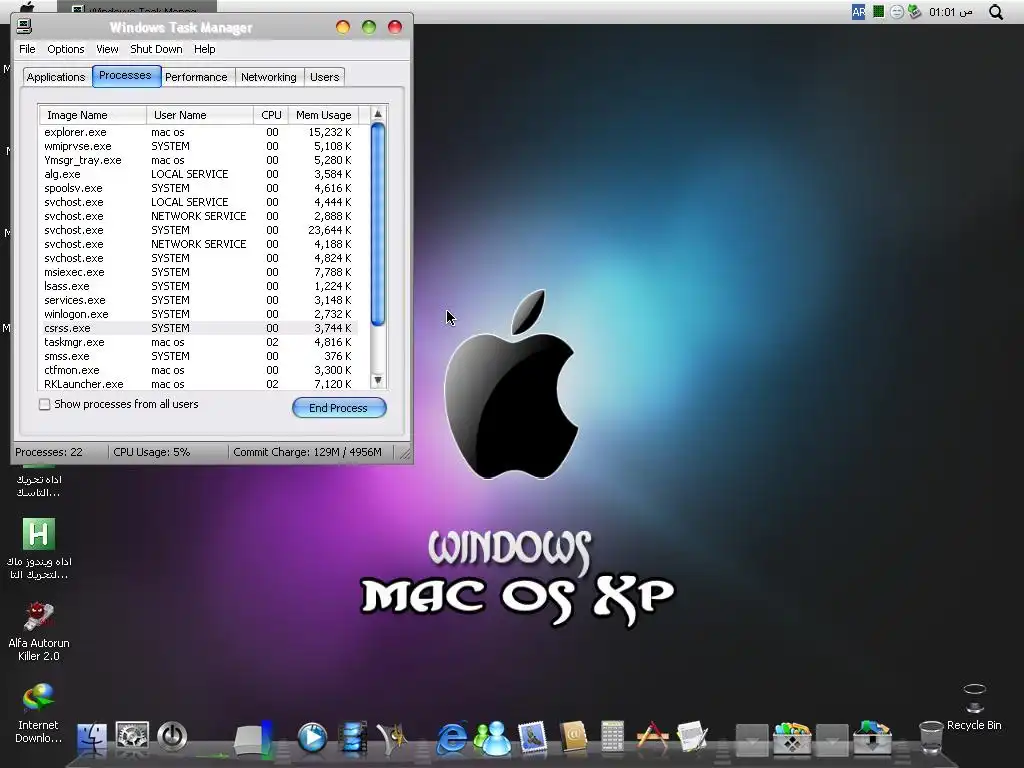Open Internet Download Manager desktop icon
1024x768 pixels.
tap(39, 713)
